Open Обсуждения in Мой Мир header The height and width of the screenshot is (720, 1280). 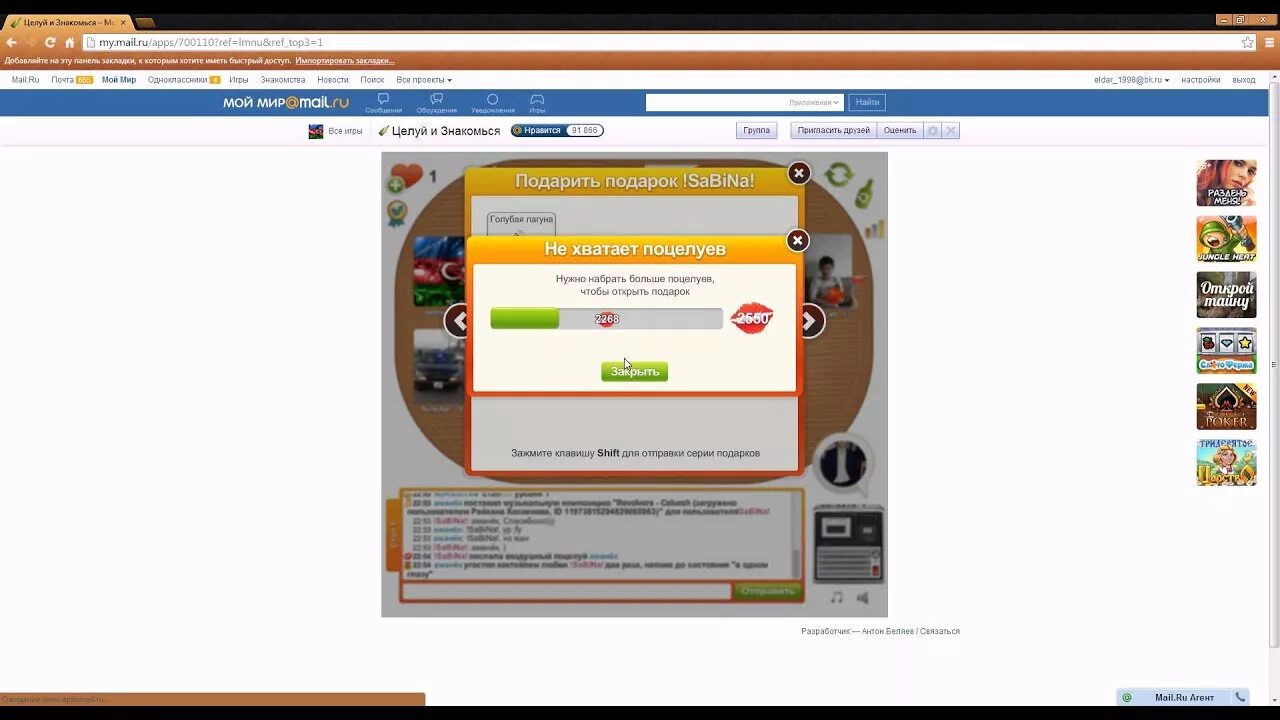click(436, 103)
